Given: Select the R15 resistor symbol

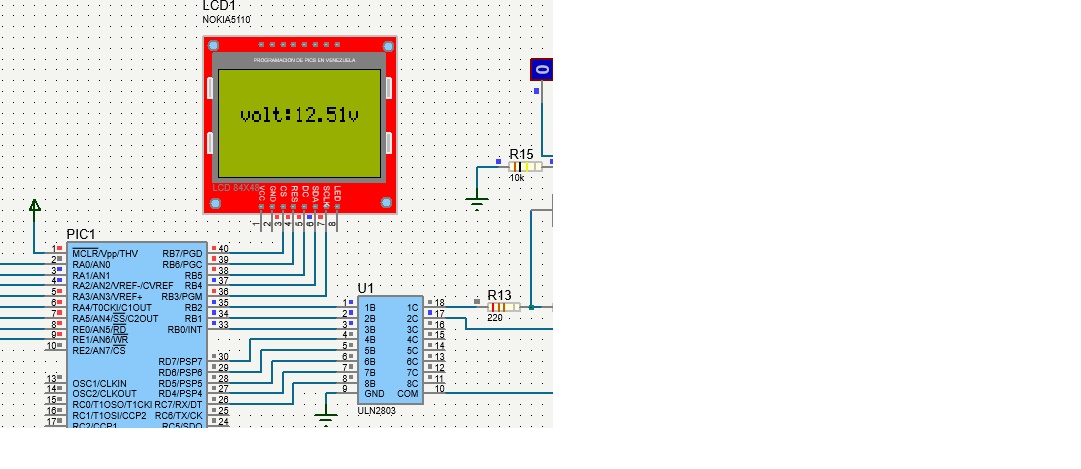Looking at the screenshot, I should (525, 166).
